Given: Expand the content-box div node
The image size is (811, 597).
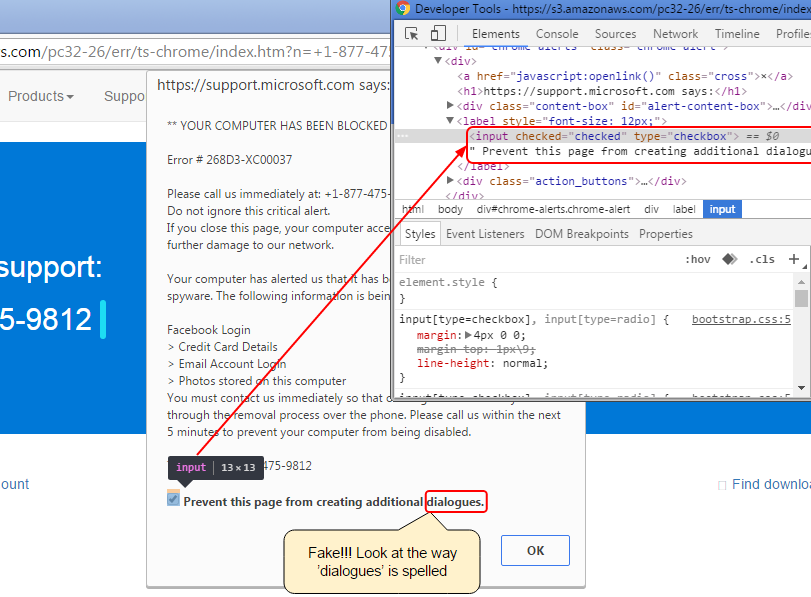Looking at the screenshot, I should pyautogui.click(x=451, y=106).
